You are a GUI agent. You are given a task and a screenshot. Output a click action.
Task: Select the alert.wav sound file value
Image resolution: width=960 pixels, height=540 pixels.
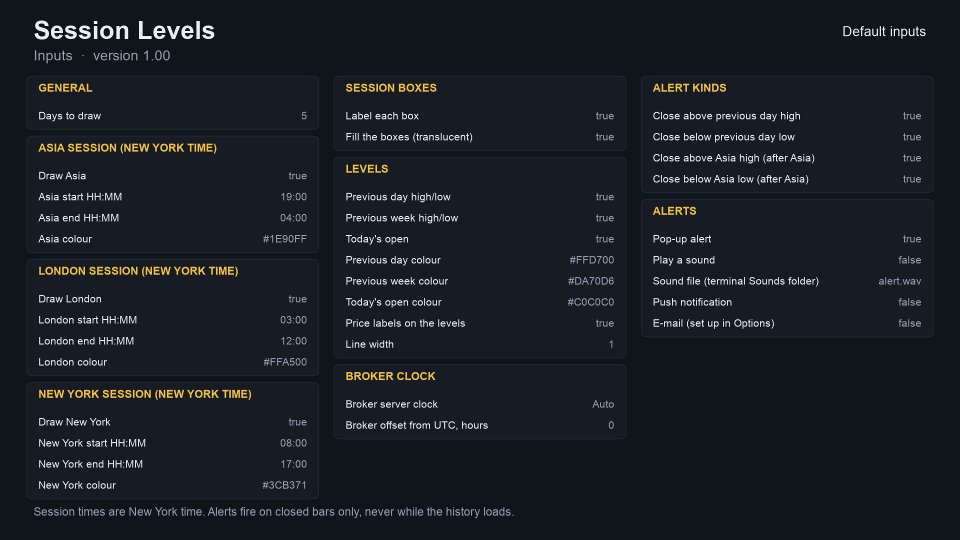(x=900, y=281)
